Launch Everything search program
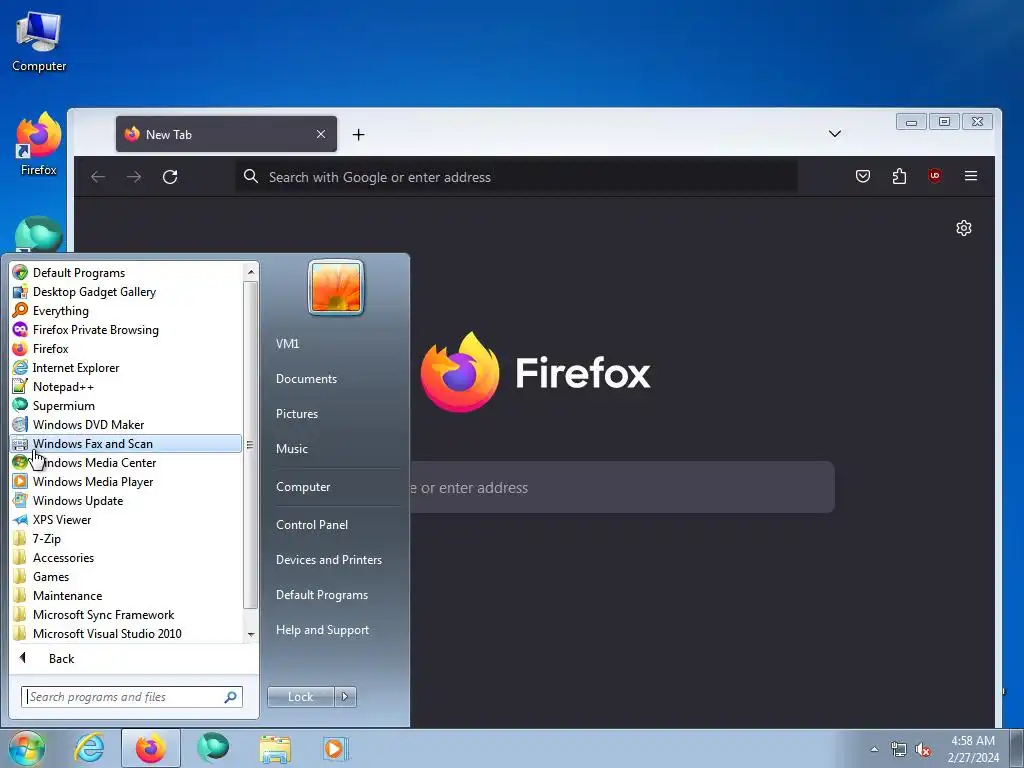The width and height of the screenshot is (1024, 768). pyautogui.click(x=126, y=310)
